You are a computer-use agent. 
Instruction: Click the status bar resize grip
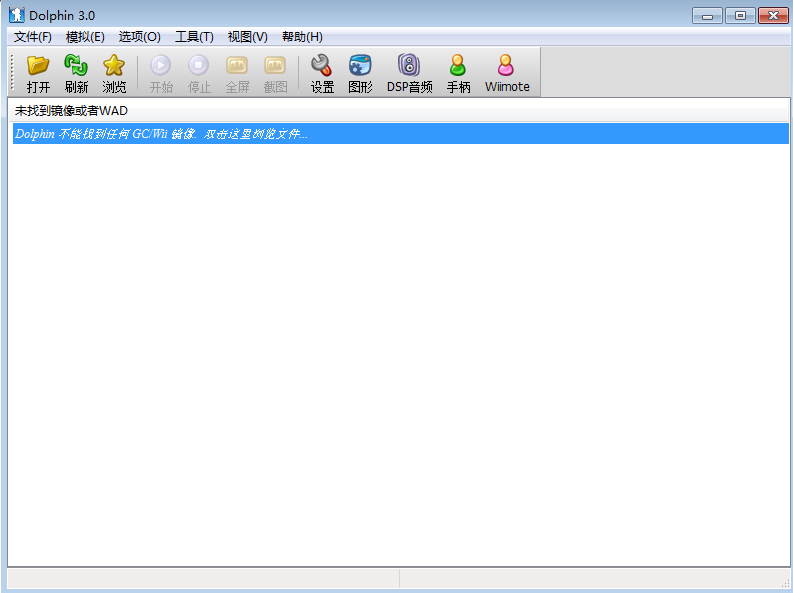784,582
